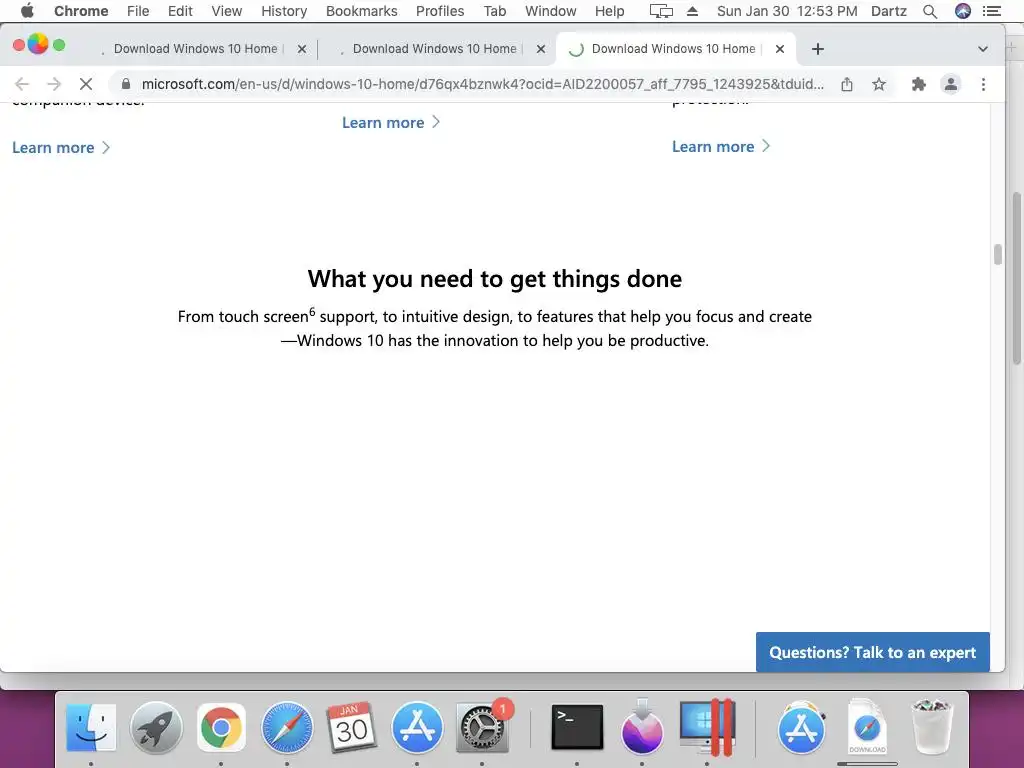This screenshot has width=1024, height=768.
Task: Open the date and time clock
Action: (x=787, y=11)
